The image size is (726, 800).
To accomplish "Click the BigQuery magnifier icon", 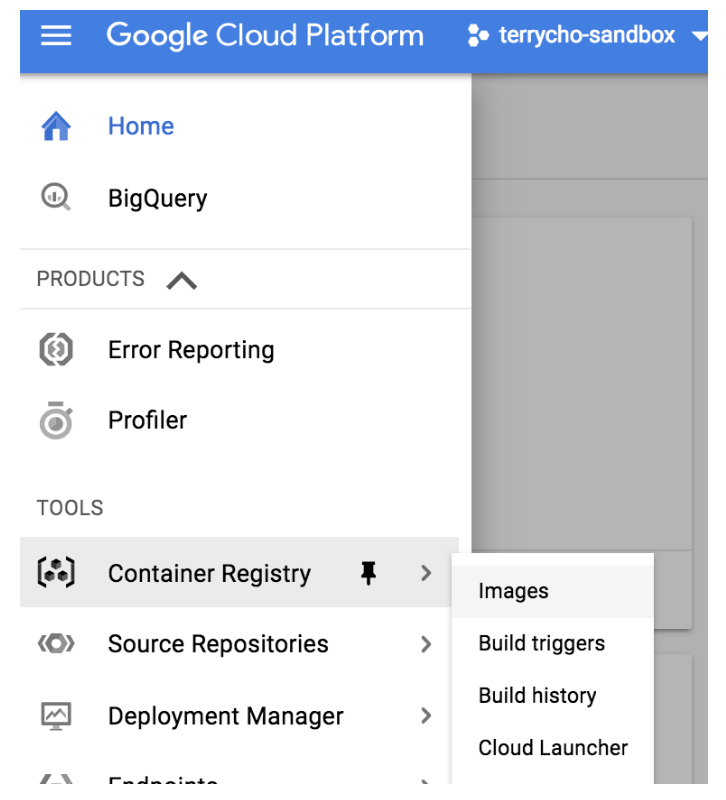I will [x=56, y=197].
